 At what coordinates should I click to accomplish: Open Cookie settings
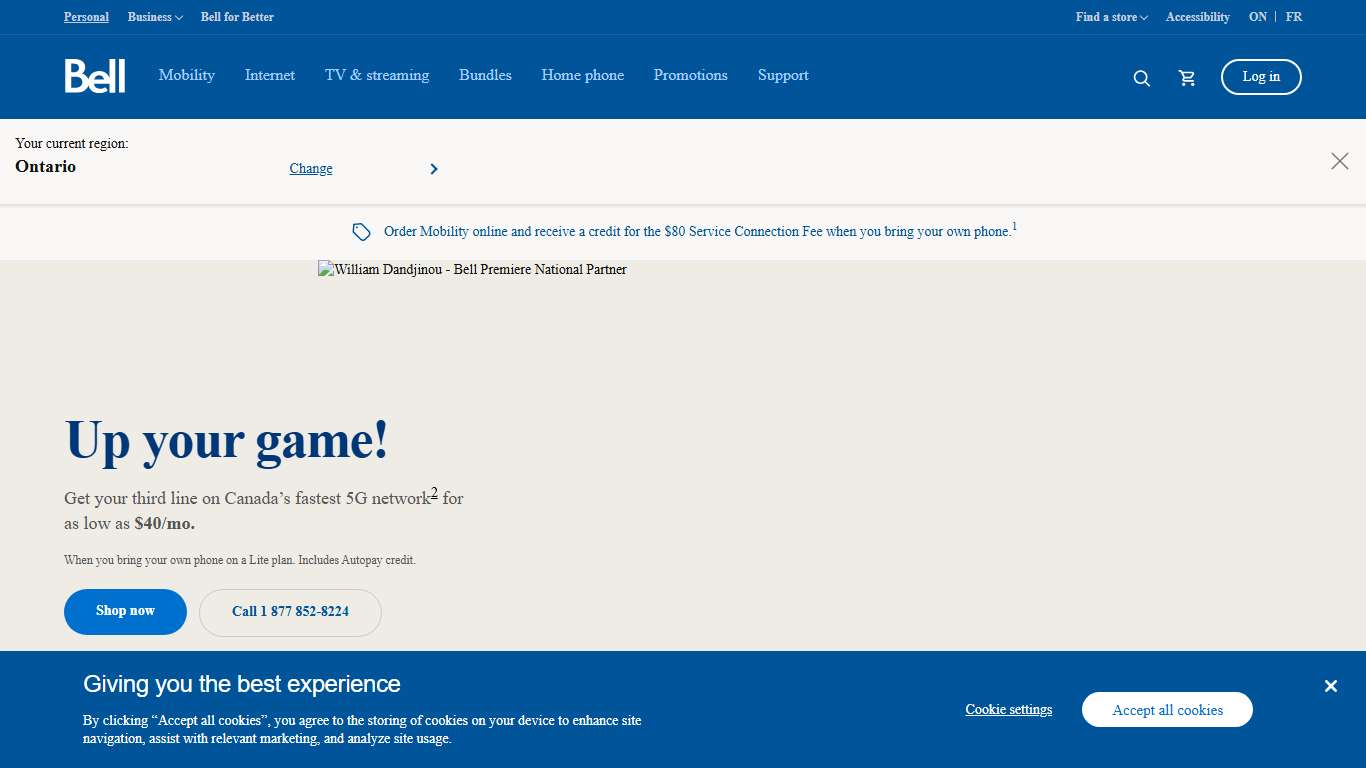click(1008, 709)
